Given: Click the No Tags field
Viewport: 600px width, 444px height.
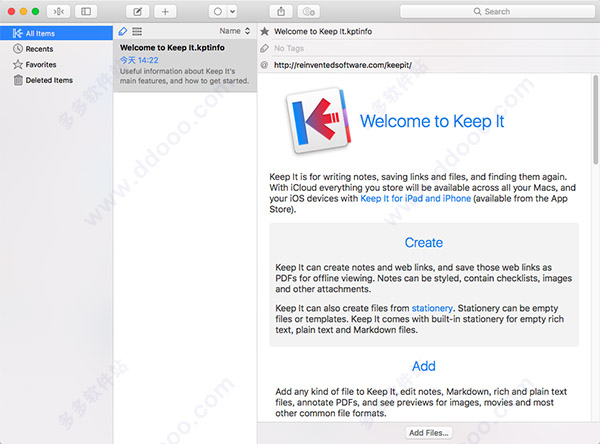Looking at the screenshot, I should (x=289, y=48).
